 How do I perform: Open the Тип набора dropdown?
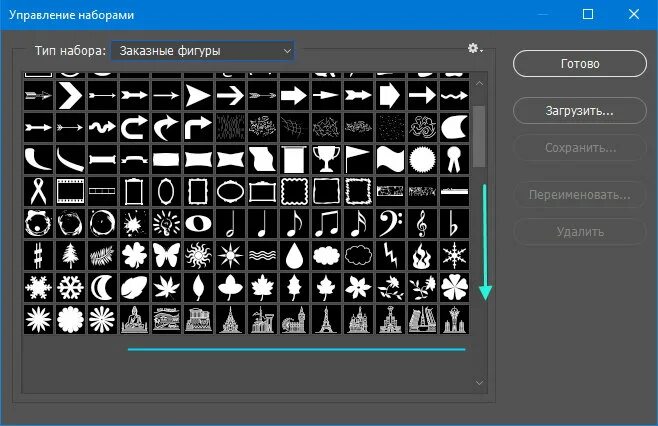[x=203, y=51]
